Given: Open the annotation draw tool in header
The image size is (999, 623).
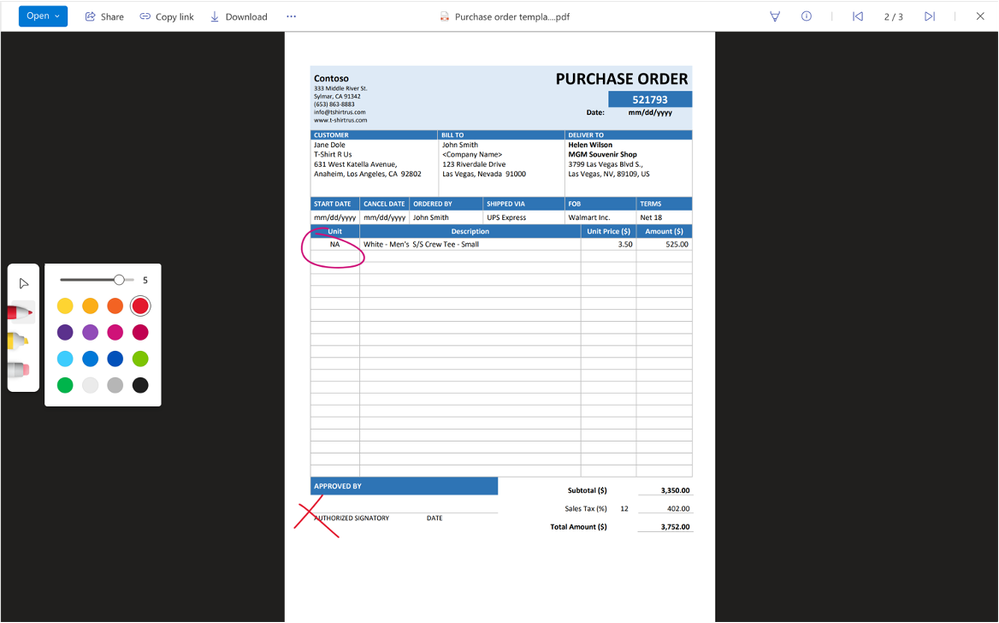Looking at the screenshot, I should pyautogui.click(x=775, y=17).
